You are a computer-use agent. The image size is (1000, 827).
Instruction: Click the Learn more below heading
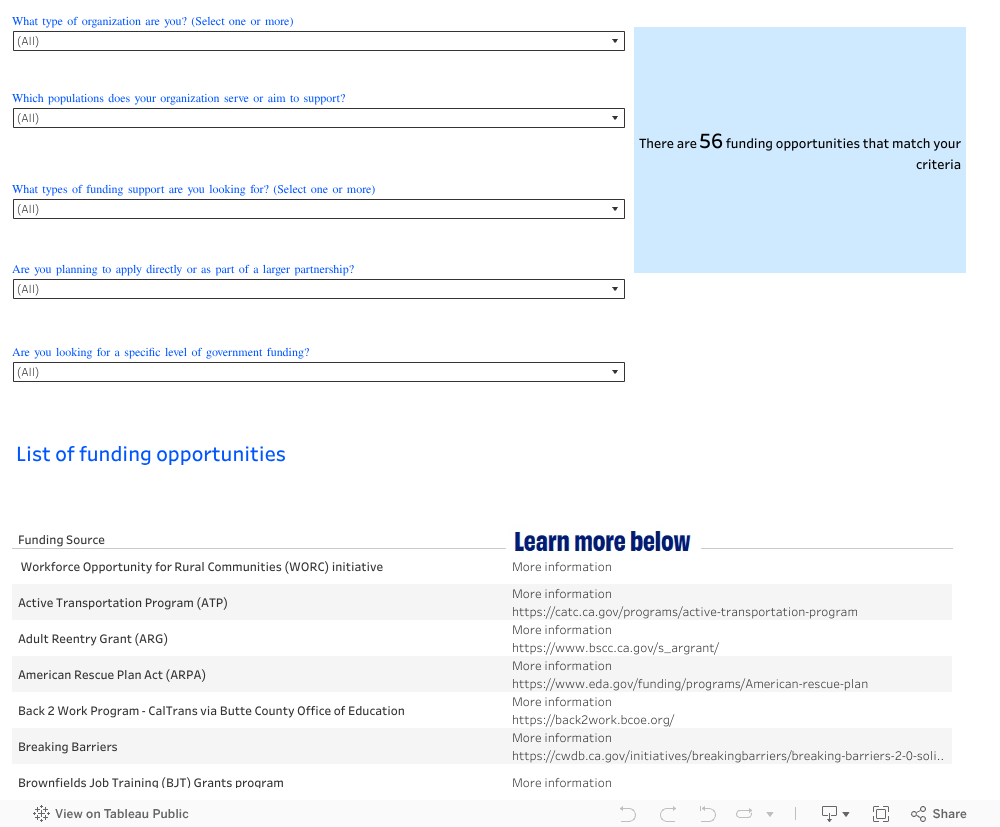click(602, 541)
